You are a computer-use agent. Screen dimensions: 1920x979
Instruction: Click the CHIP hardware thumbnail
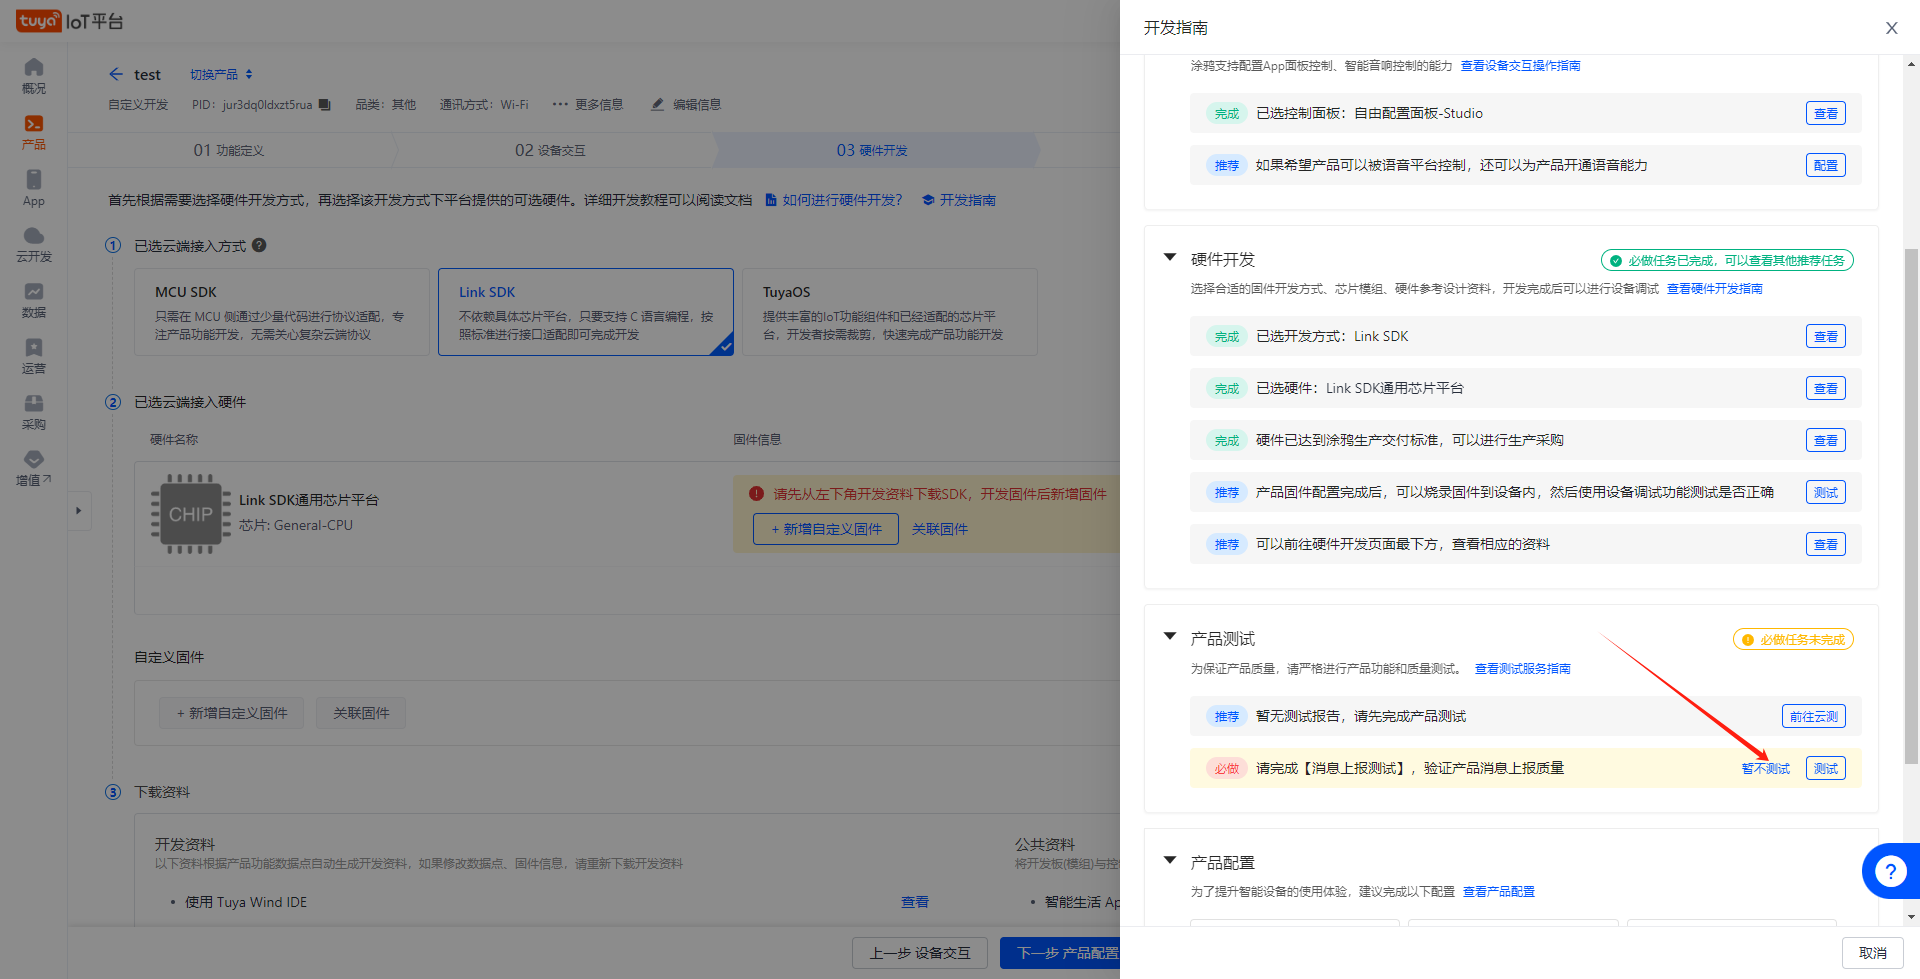pos(190,514)
